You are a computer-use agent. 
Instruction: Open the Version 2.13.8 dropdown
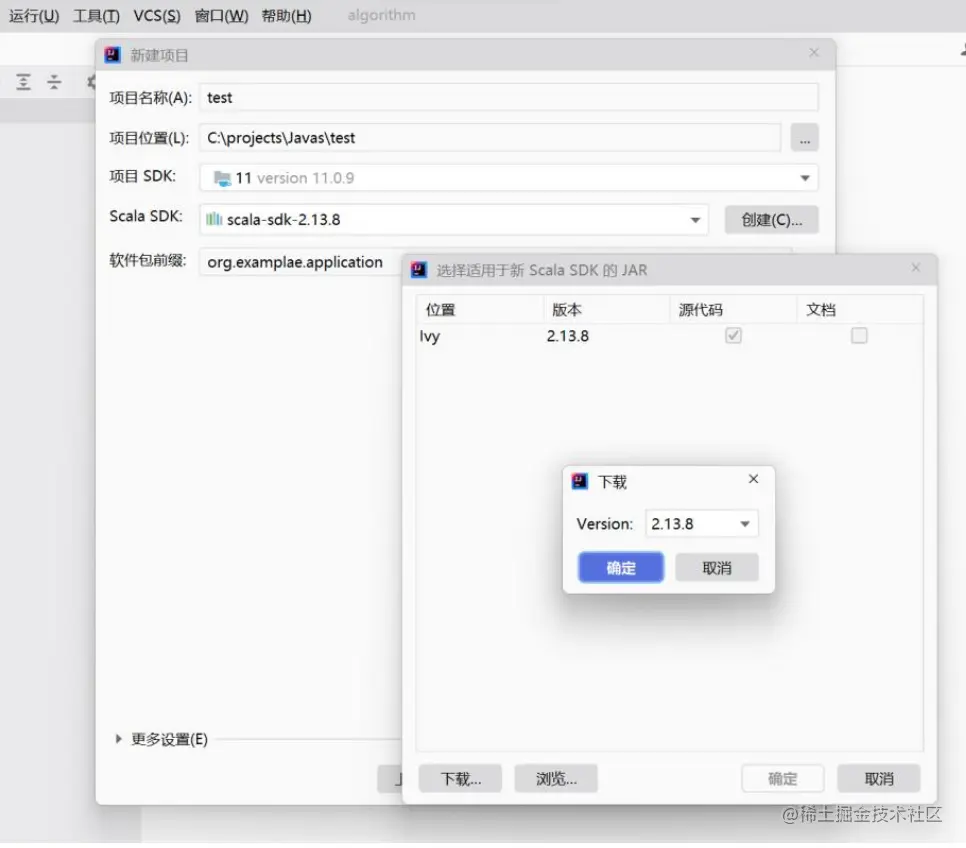coord(745,524)
